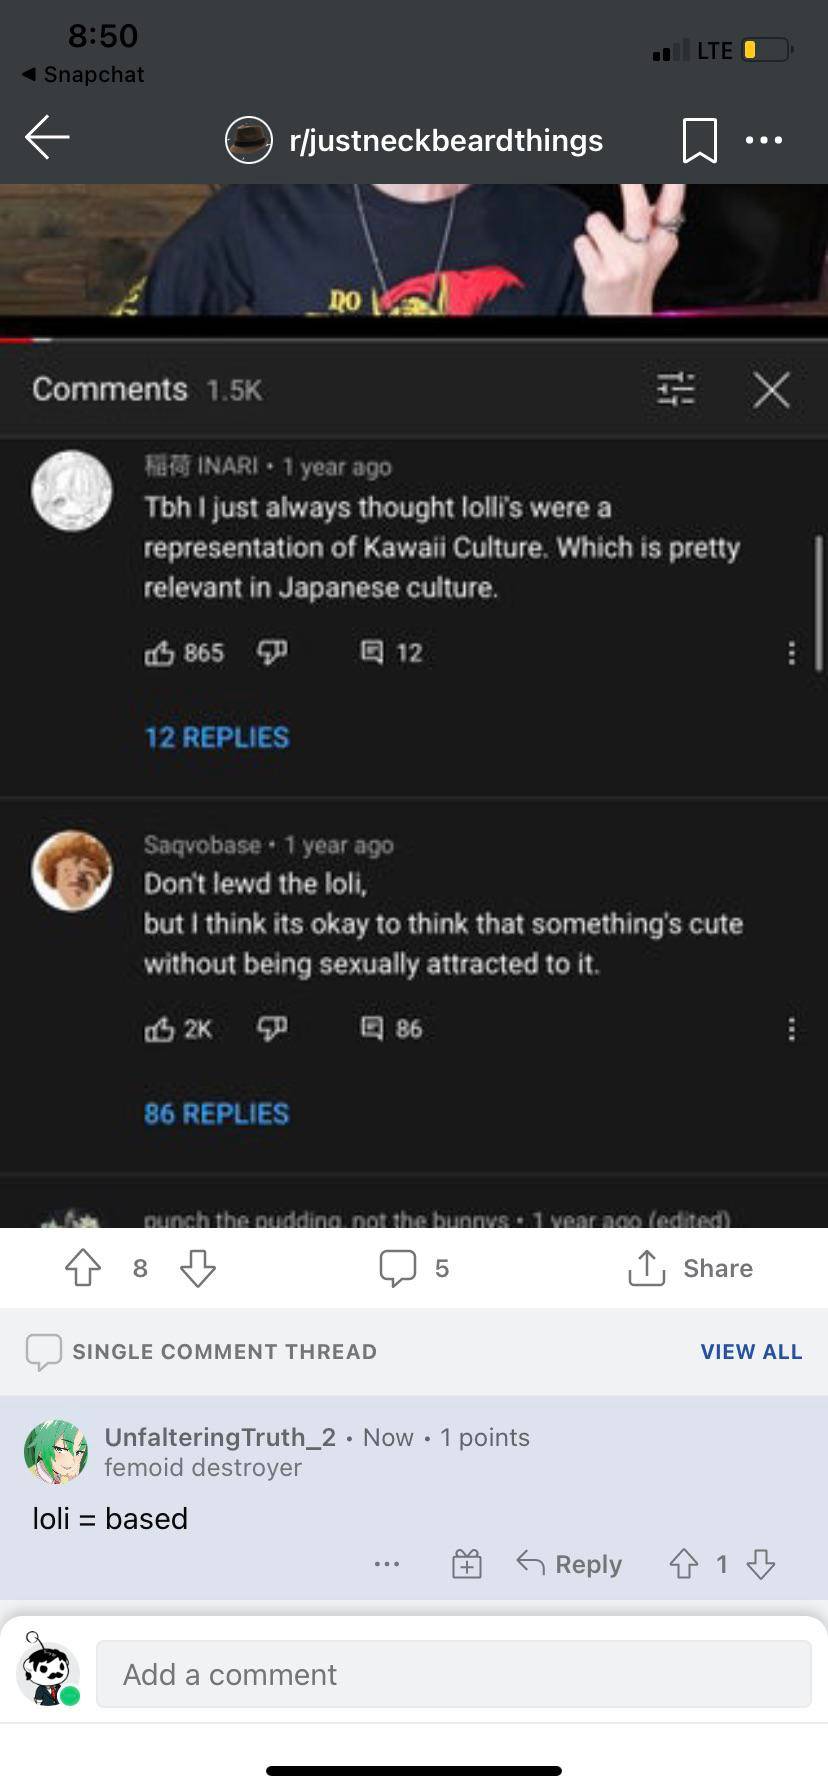Upvote the Reddit post
Viewport: 828px width, 1792px height.
click(x=83, y=1268)
